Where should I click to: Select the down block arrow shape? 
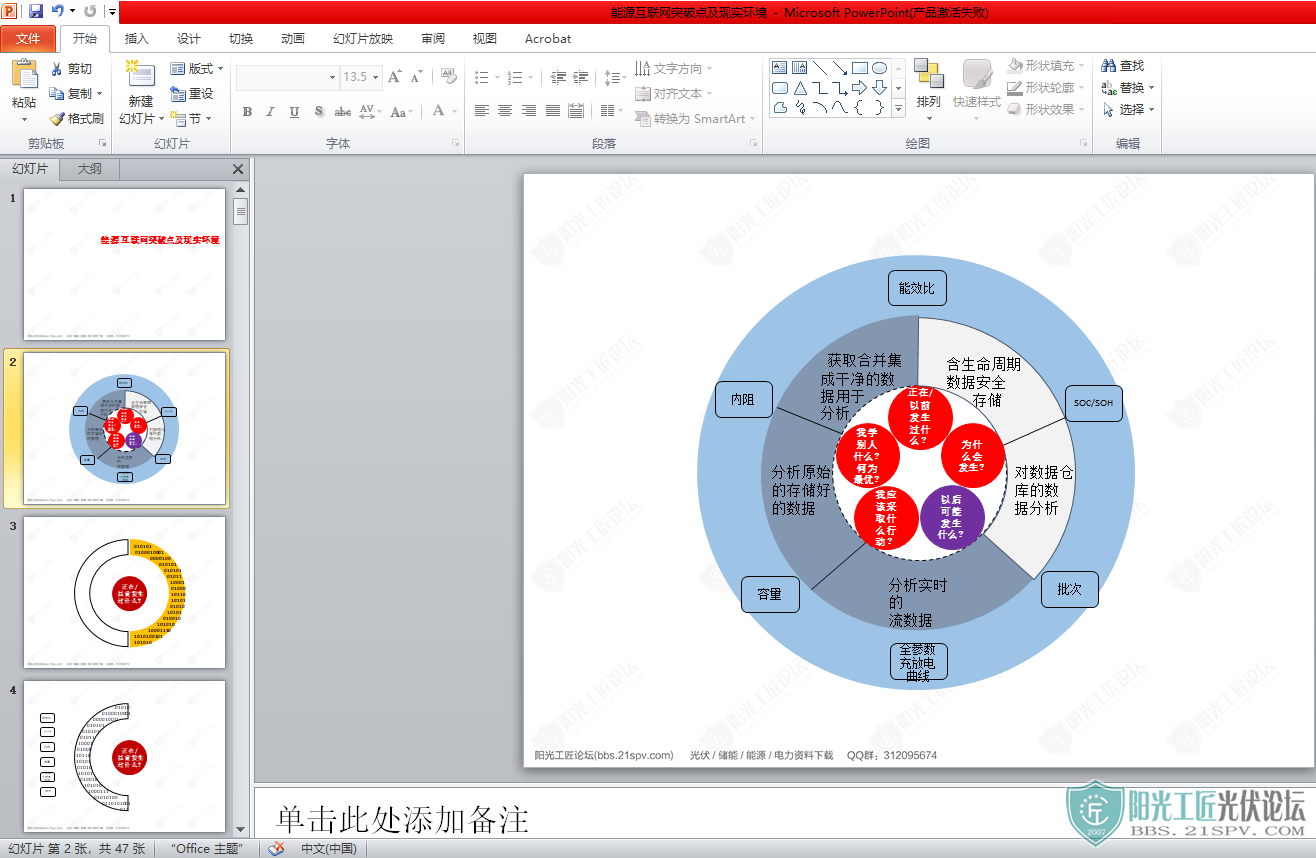pyautogui.click(x=879, y=88)
